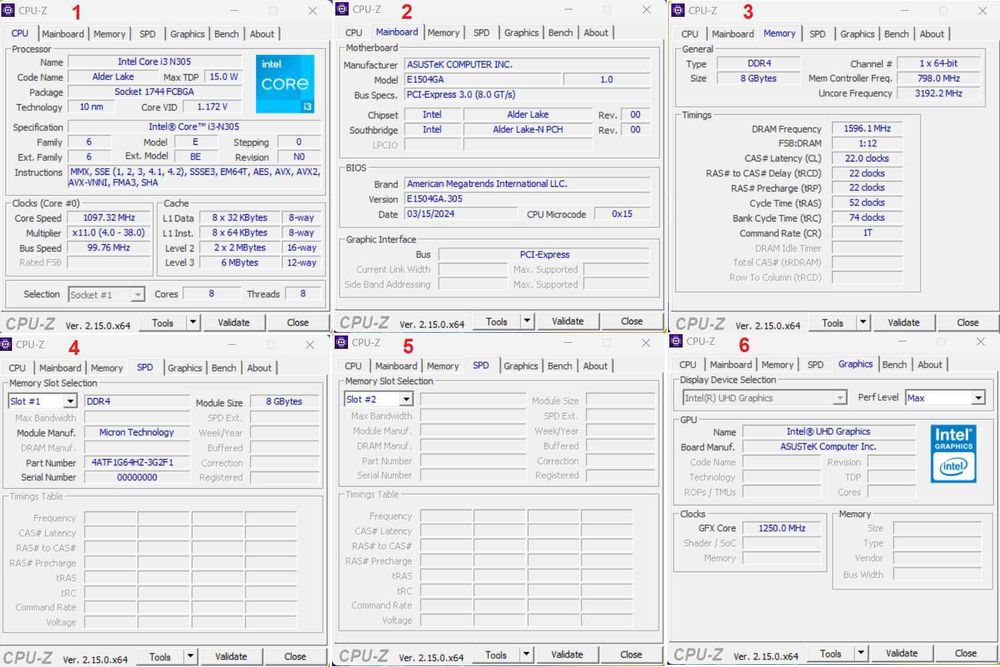Click the Bus Specs. value PCI-Express 3.0
This screenshot has height=667, width=1000.
527,94
